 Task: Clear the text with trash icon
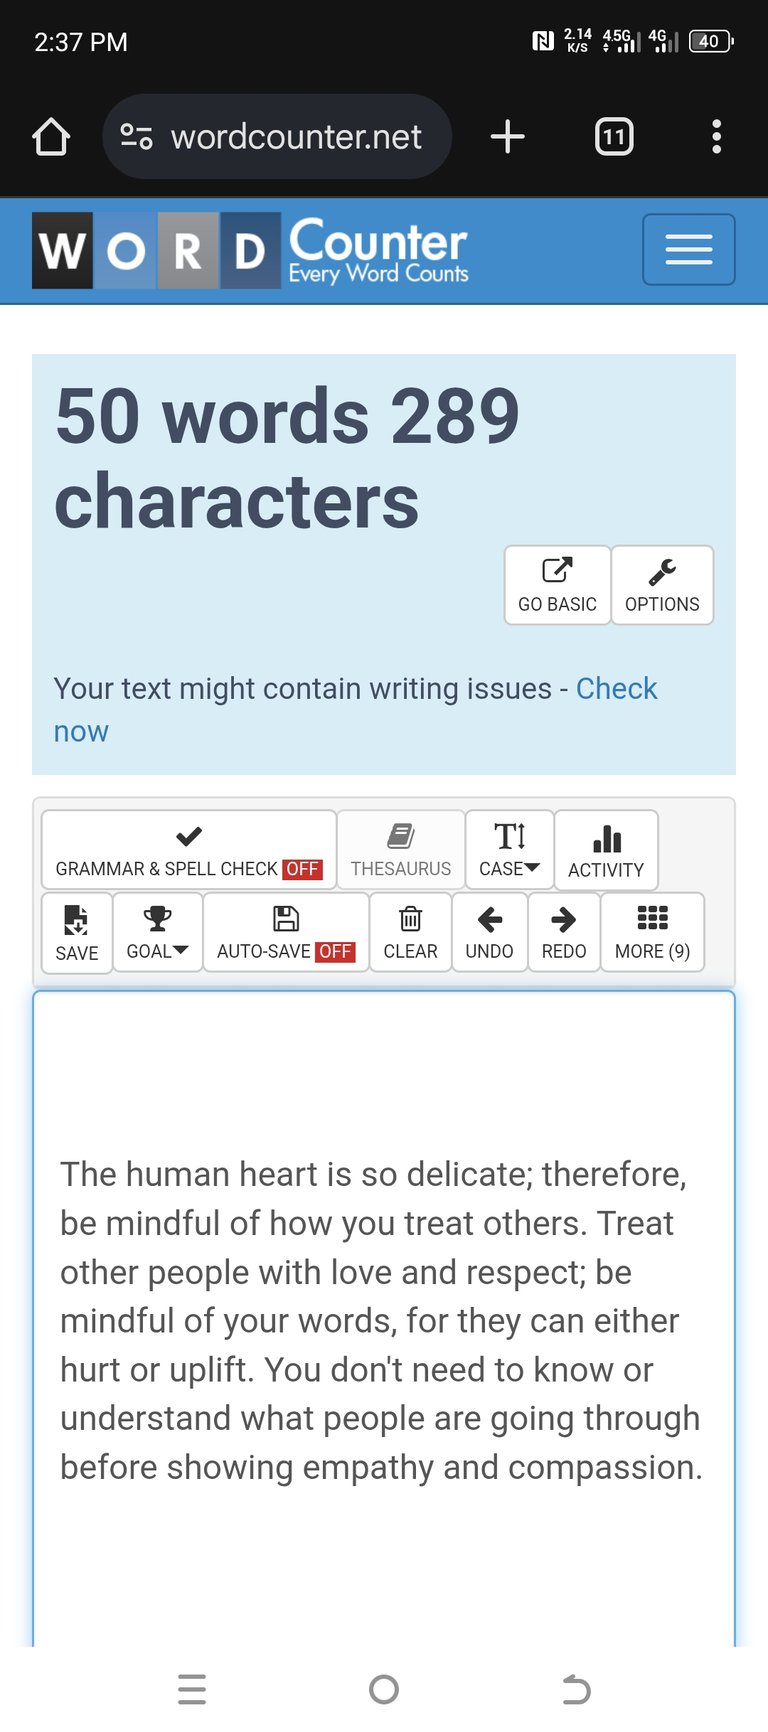[x=410, y=932]
